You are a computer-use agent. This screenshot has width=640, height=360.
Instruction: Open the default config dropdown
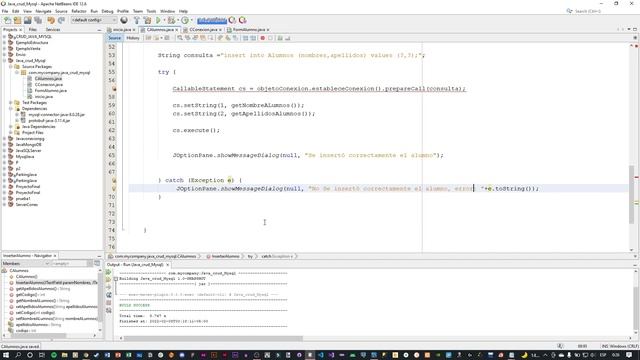(94, 20)
